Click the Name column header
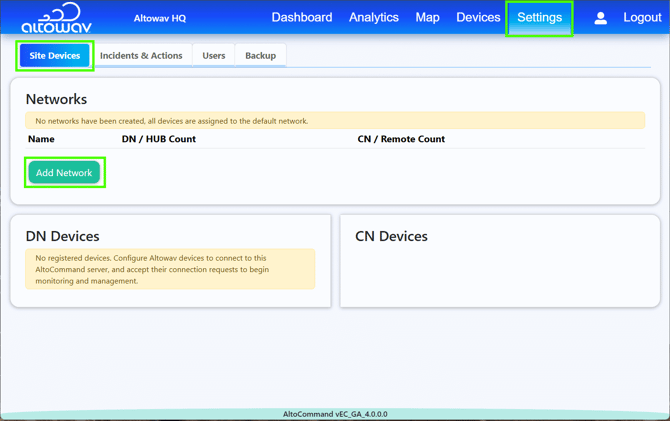 tap(41, 139)
